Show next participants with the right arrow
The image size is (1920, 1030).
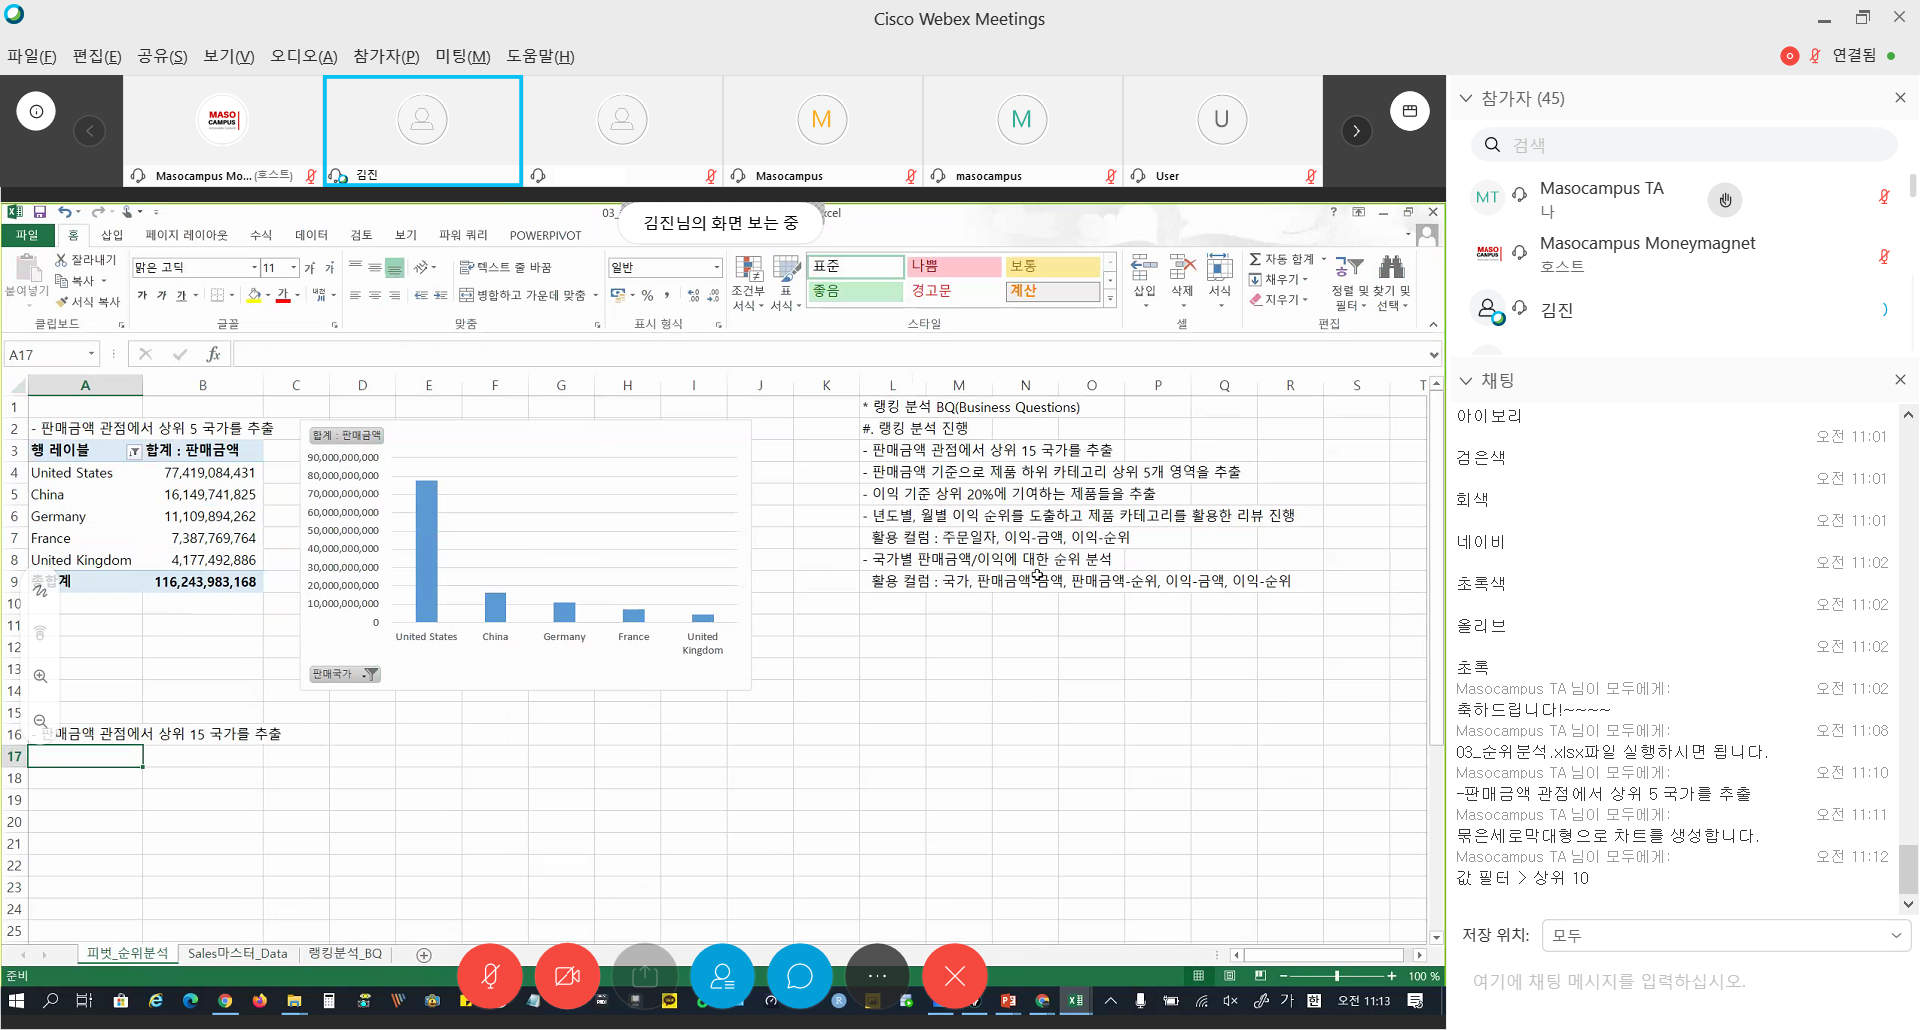click(x=1356, y=131)
